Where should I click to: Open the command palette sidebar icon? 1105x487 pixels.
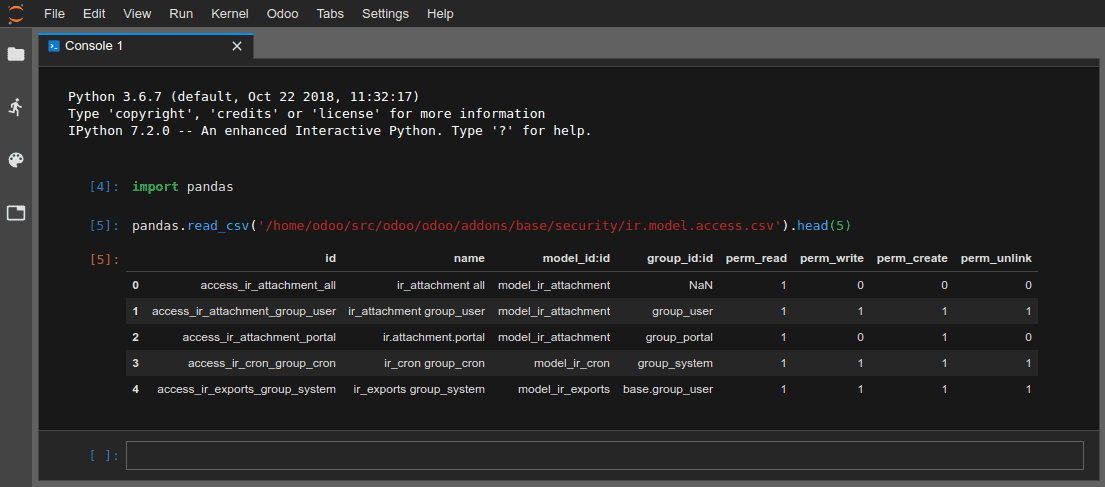(16, 160)
